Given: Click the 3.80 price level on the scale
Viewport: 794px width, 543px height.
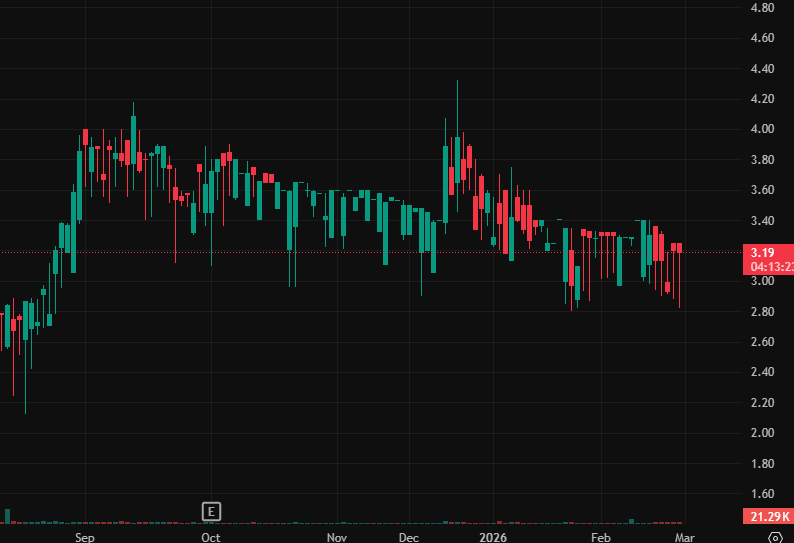Looking at the screenshot, I should point(762,160).
